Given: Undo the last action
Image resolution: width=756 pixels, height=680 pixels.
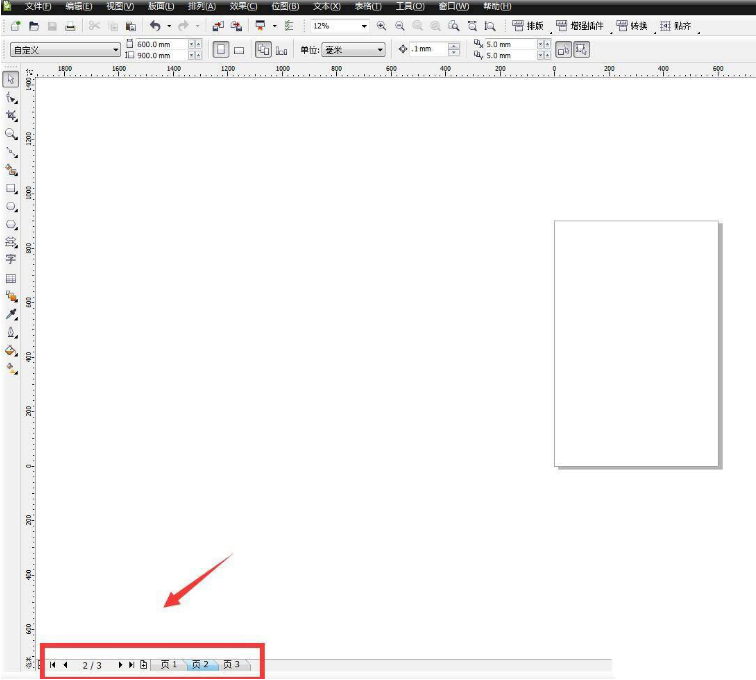Looking at the screenshot, I should [155, 26].
